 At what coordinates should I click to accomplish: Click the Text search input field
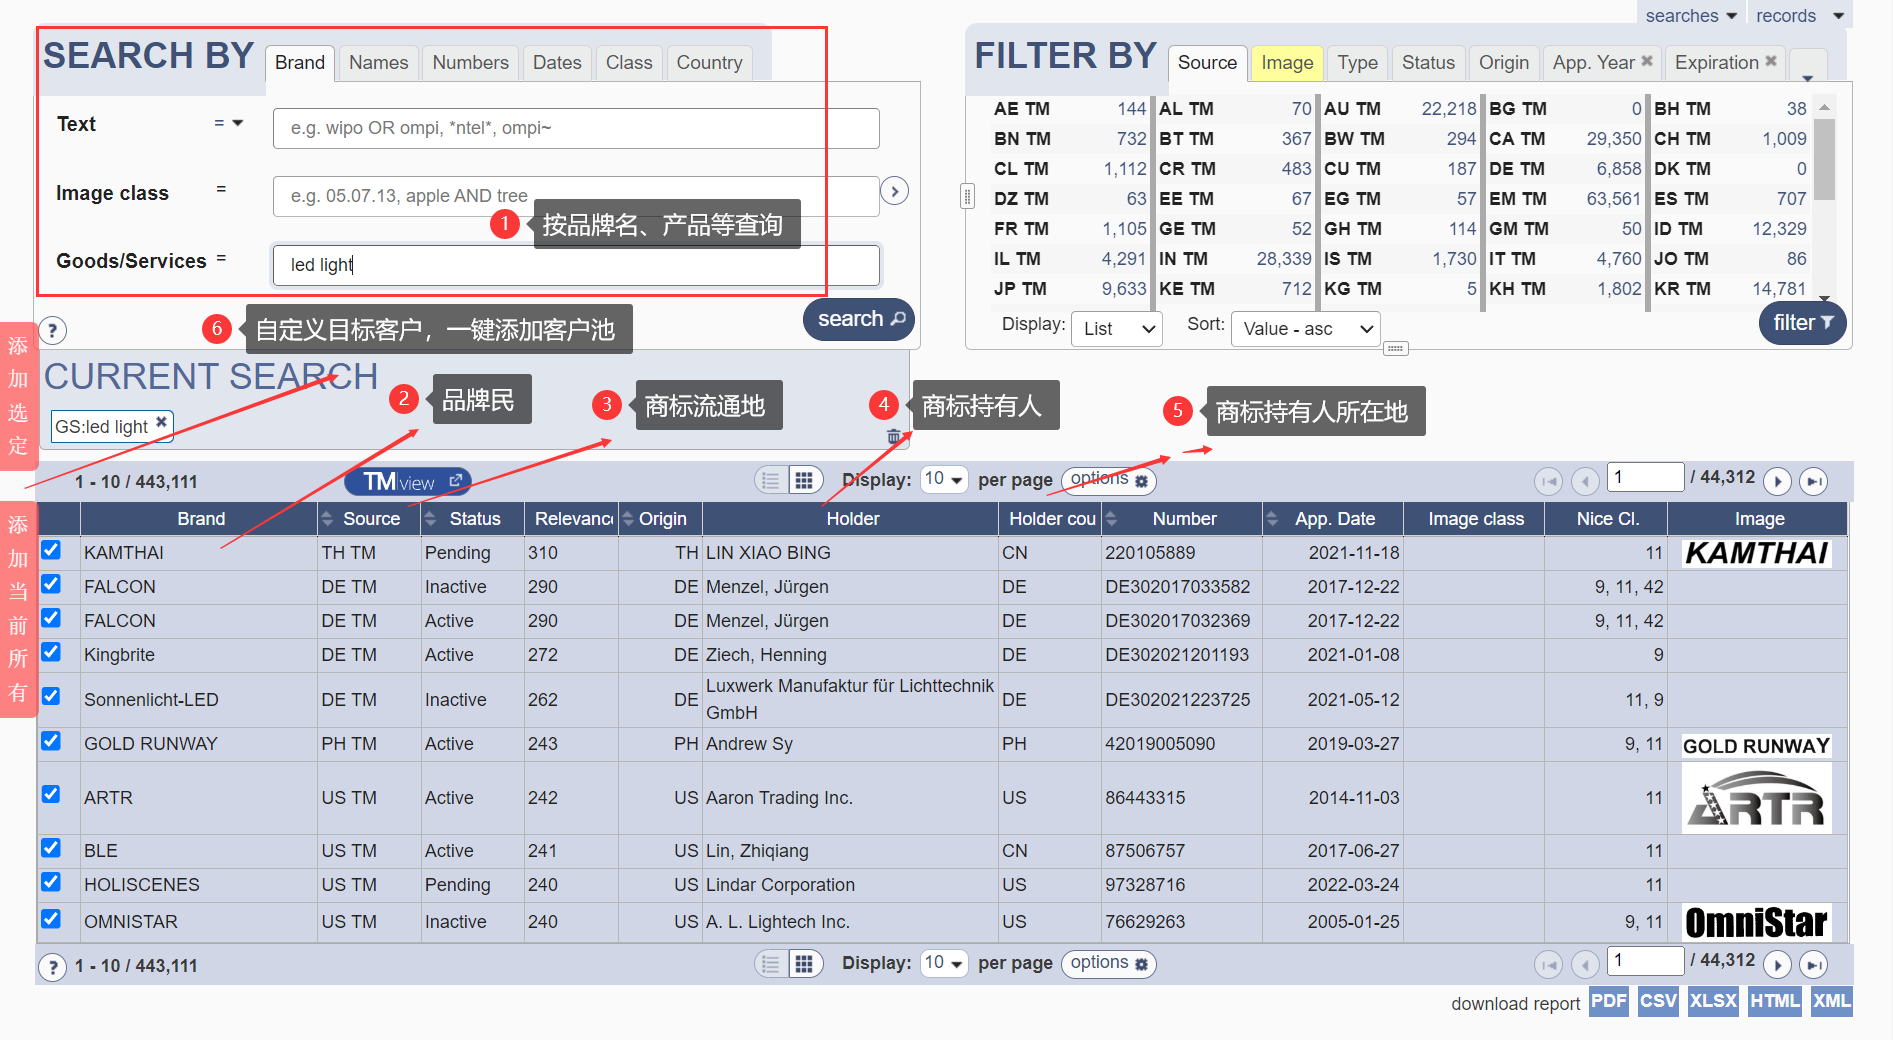576,128
